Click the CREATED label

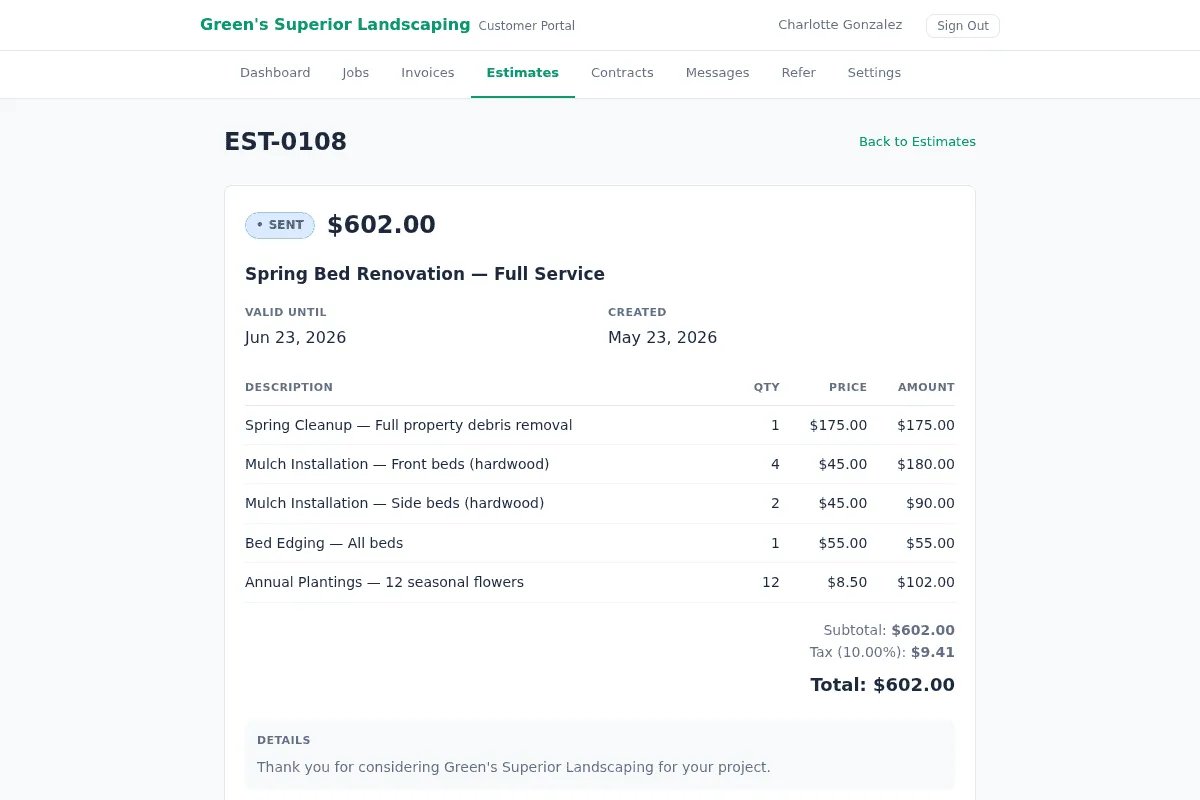[637, 312]
